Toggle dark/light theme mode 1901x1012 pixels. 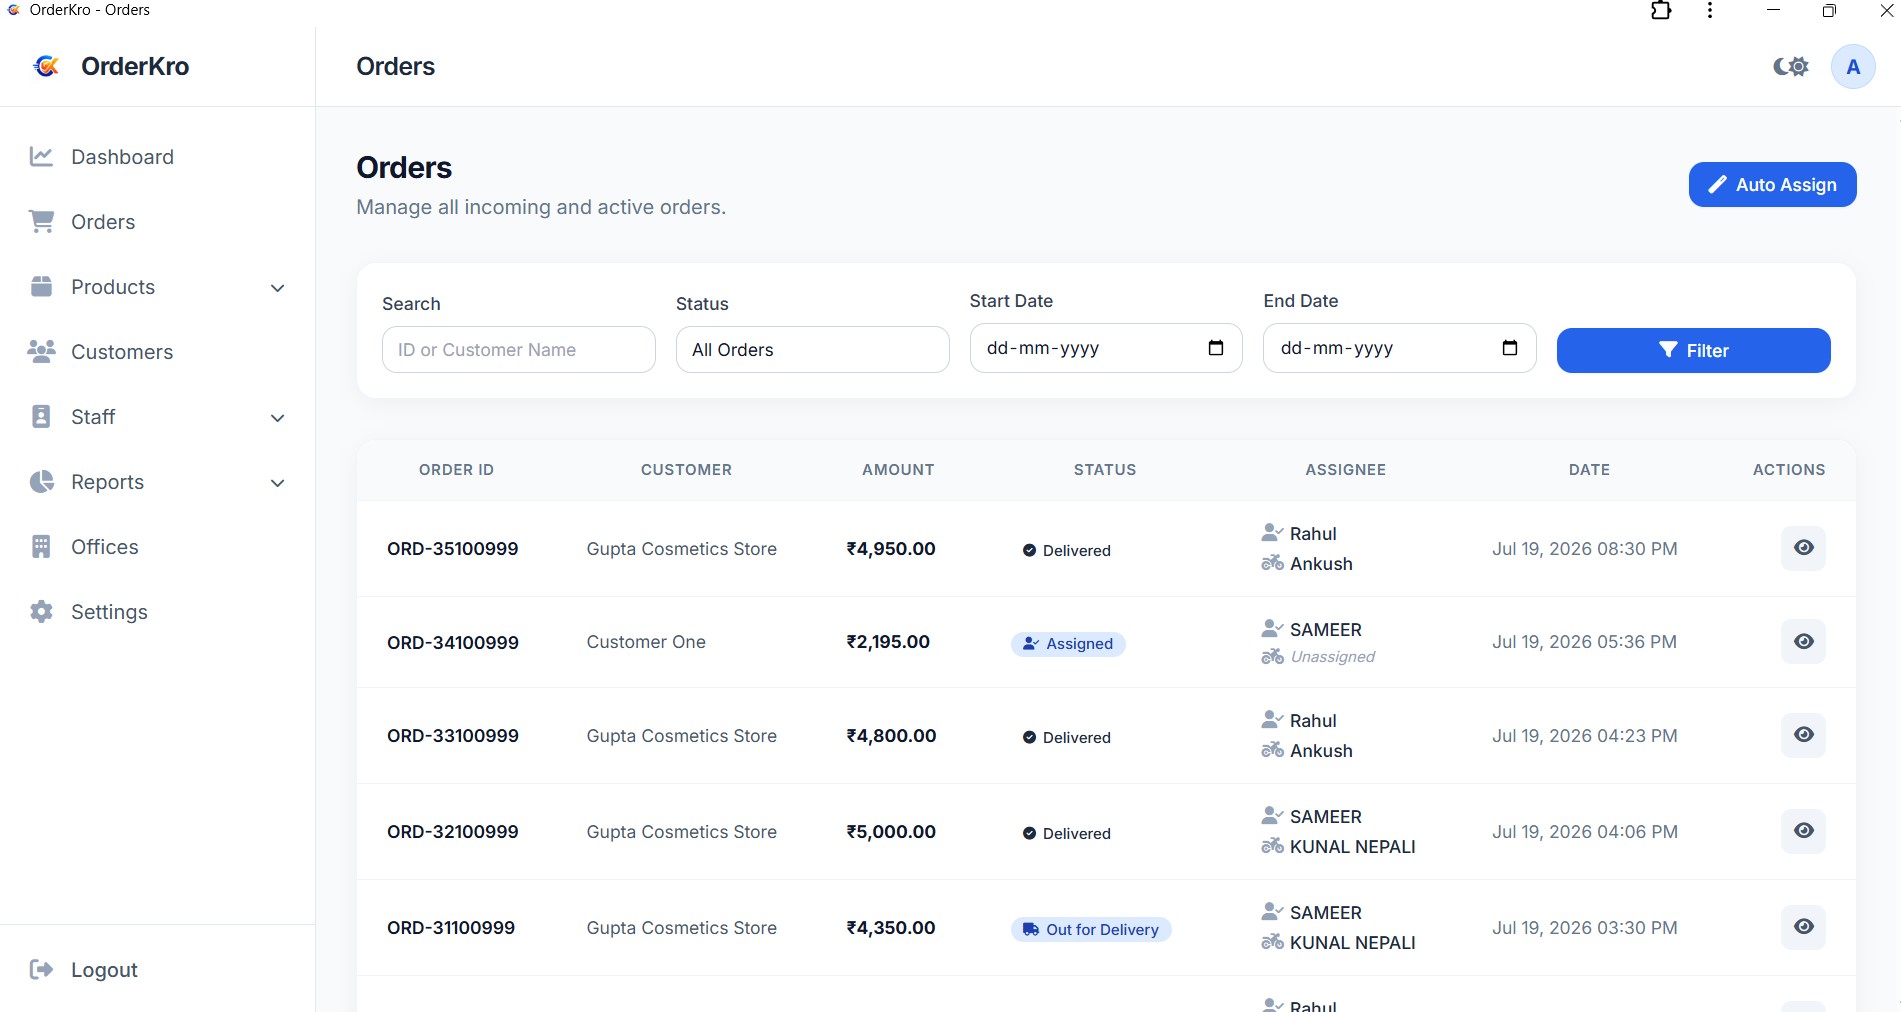point(1791,67)
